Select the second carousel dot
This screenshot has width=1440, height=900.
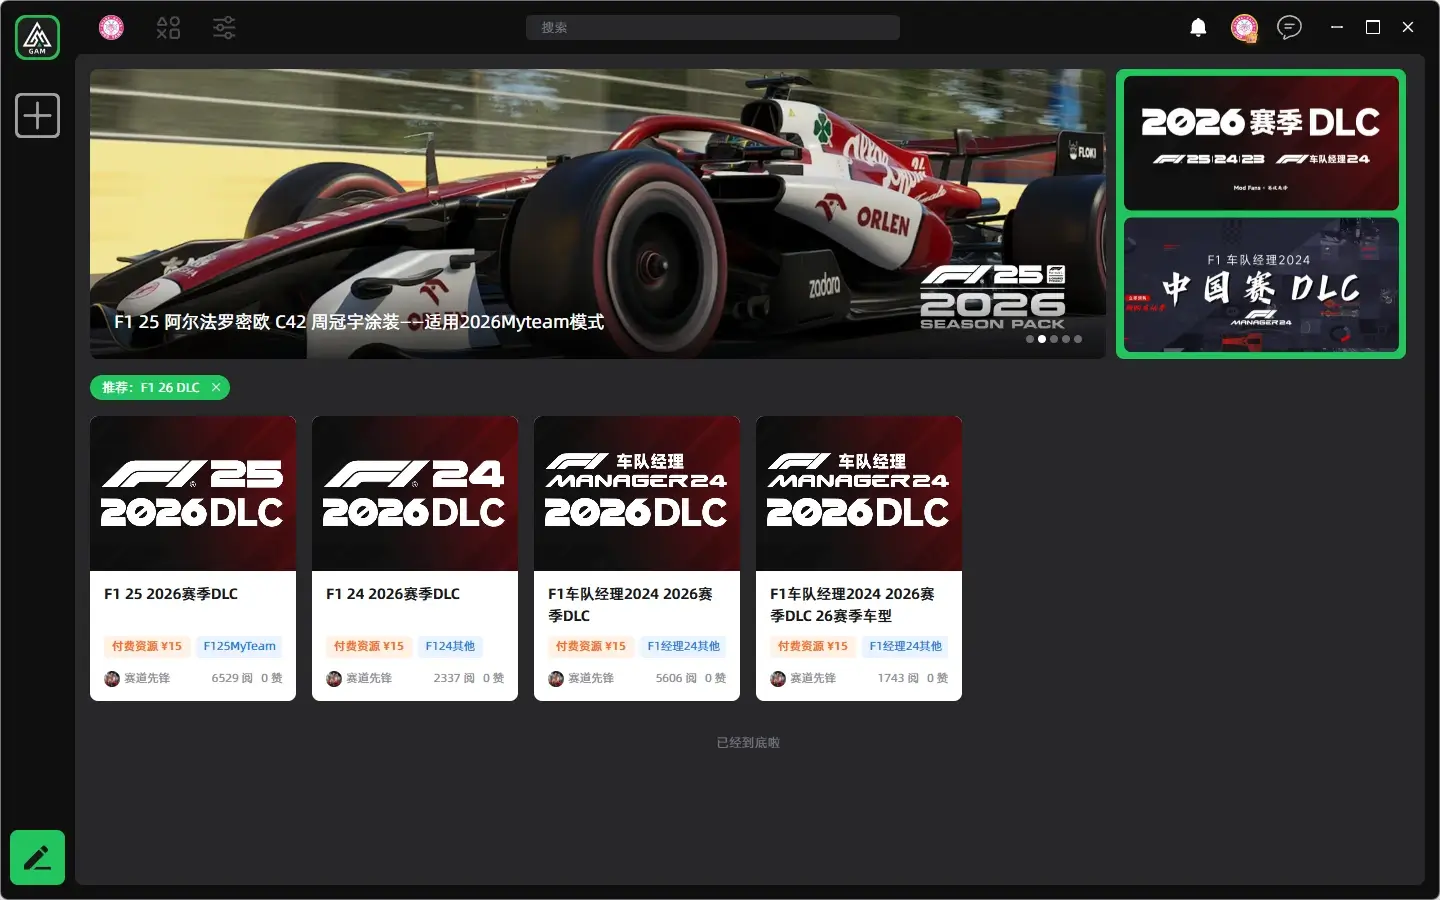coord(1042,339)
